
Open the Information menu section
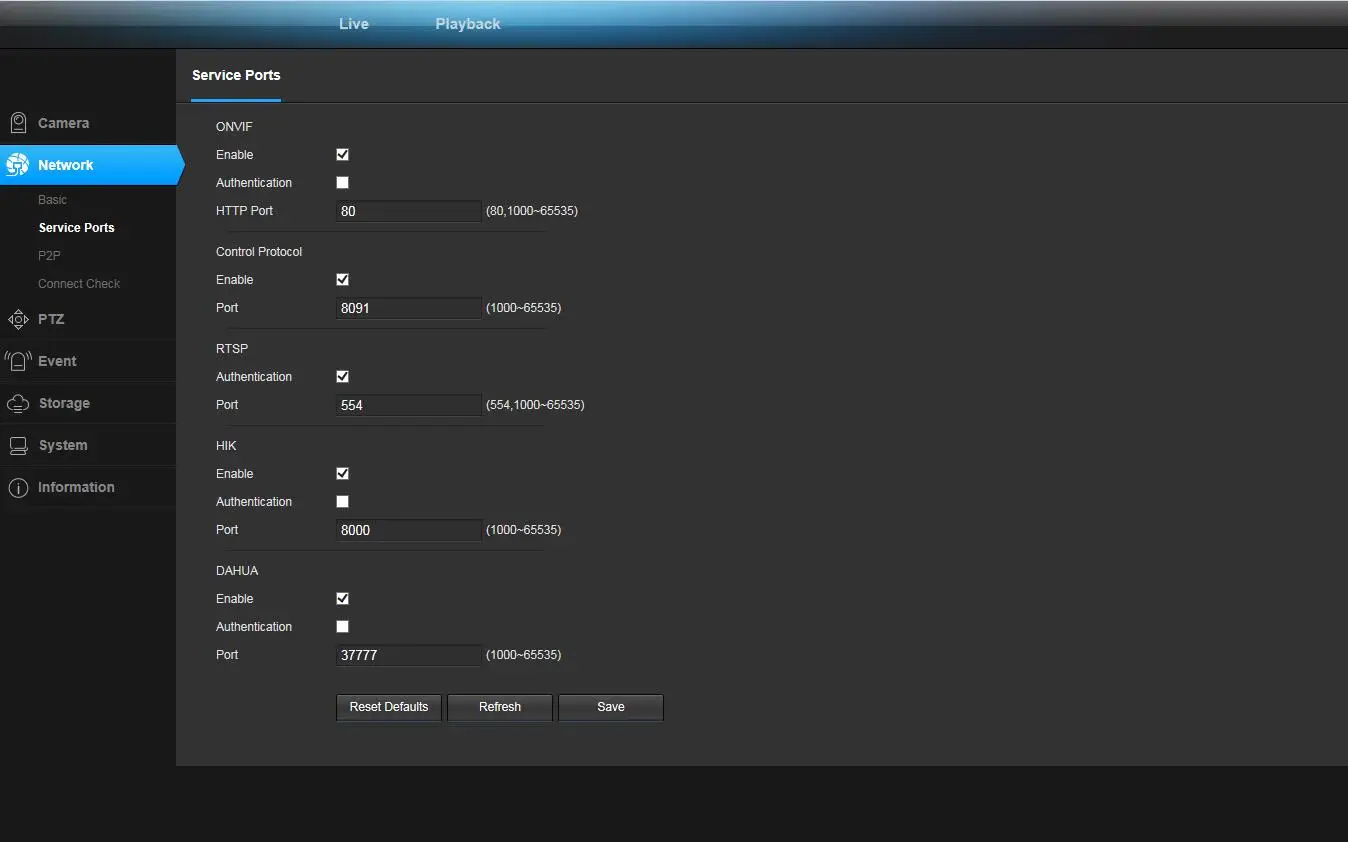point(88,487)
